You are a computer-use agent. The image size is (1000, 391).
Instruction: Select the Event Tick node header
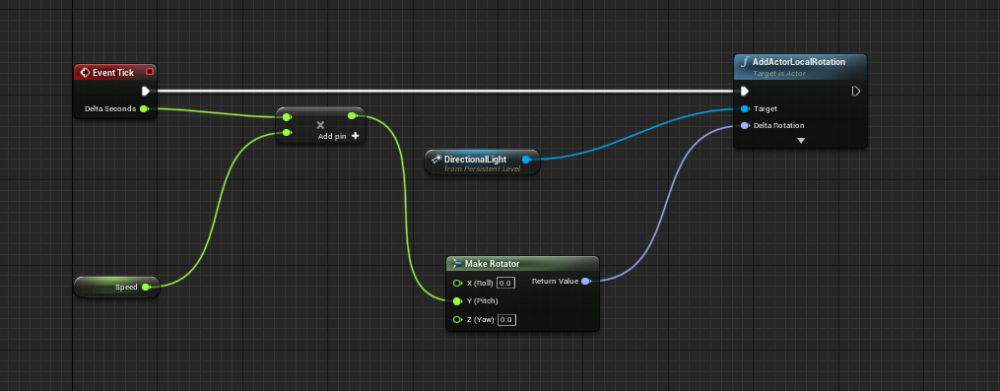[x=115, y=72]
